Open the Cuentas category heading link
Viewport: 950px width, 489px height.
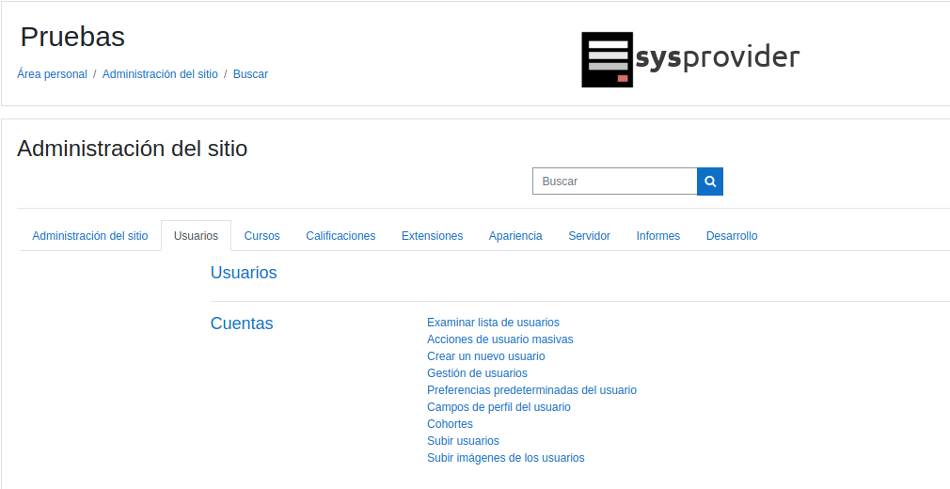point(241,324)
